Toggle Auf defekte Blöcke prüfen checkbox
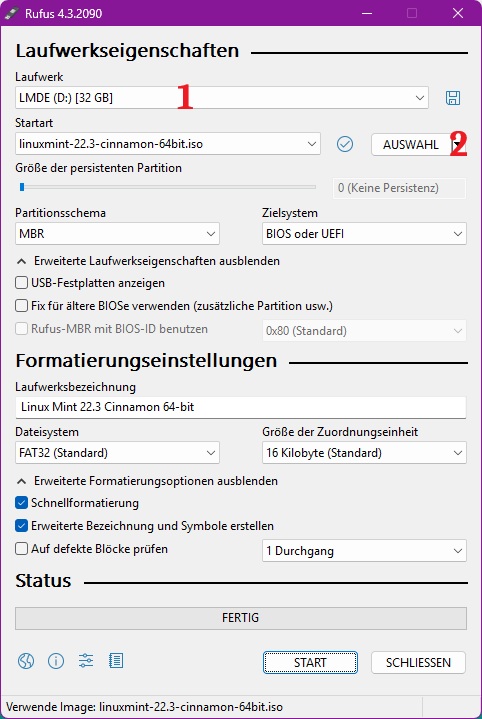Screen dimensions: 482x719 [x=22, y=549]
